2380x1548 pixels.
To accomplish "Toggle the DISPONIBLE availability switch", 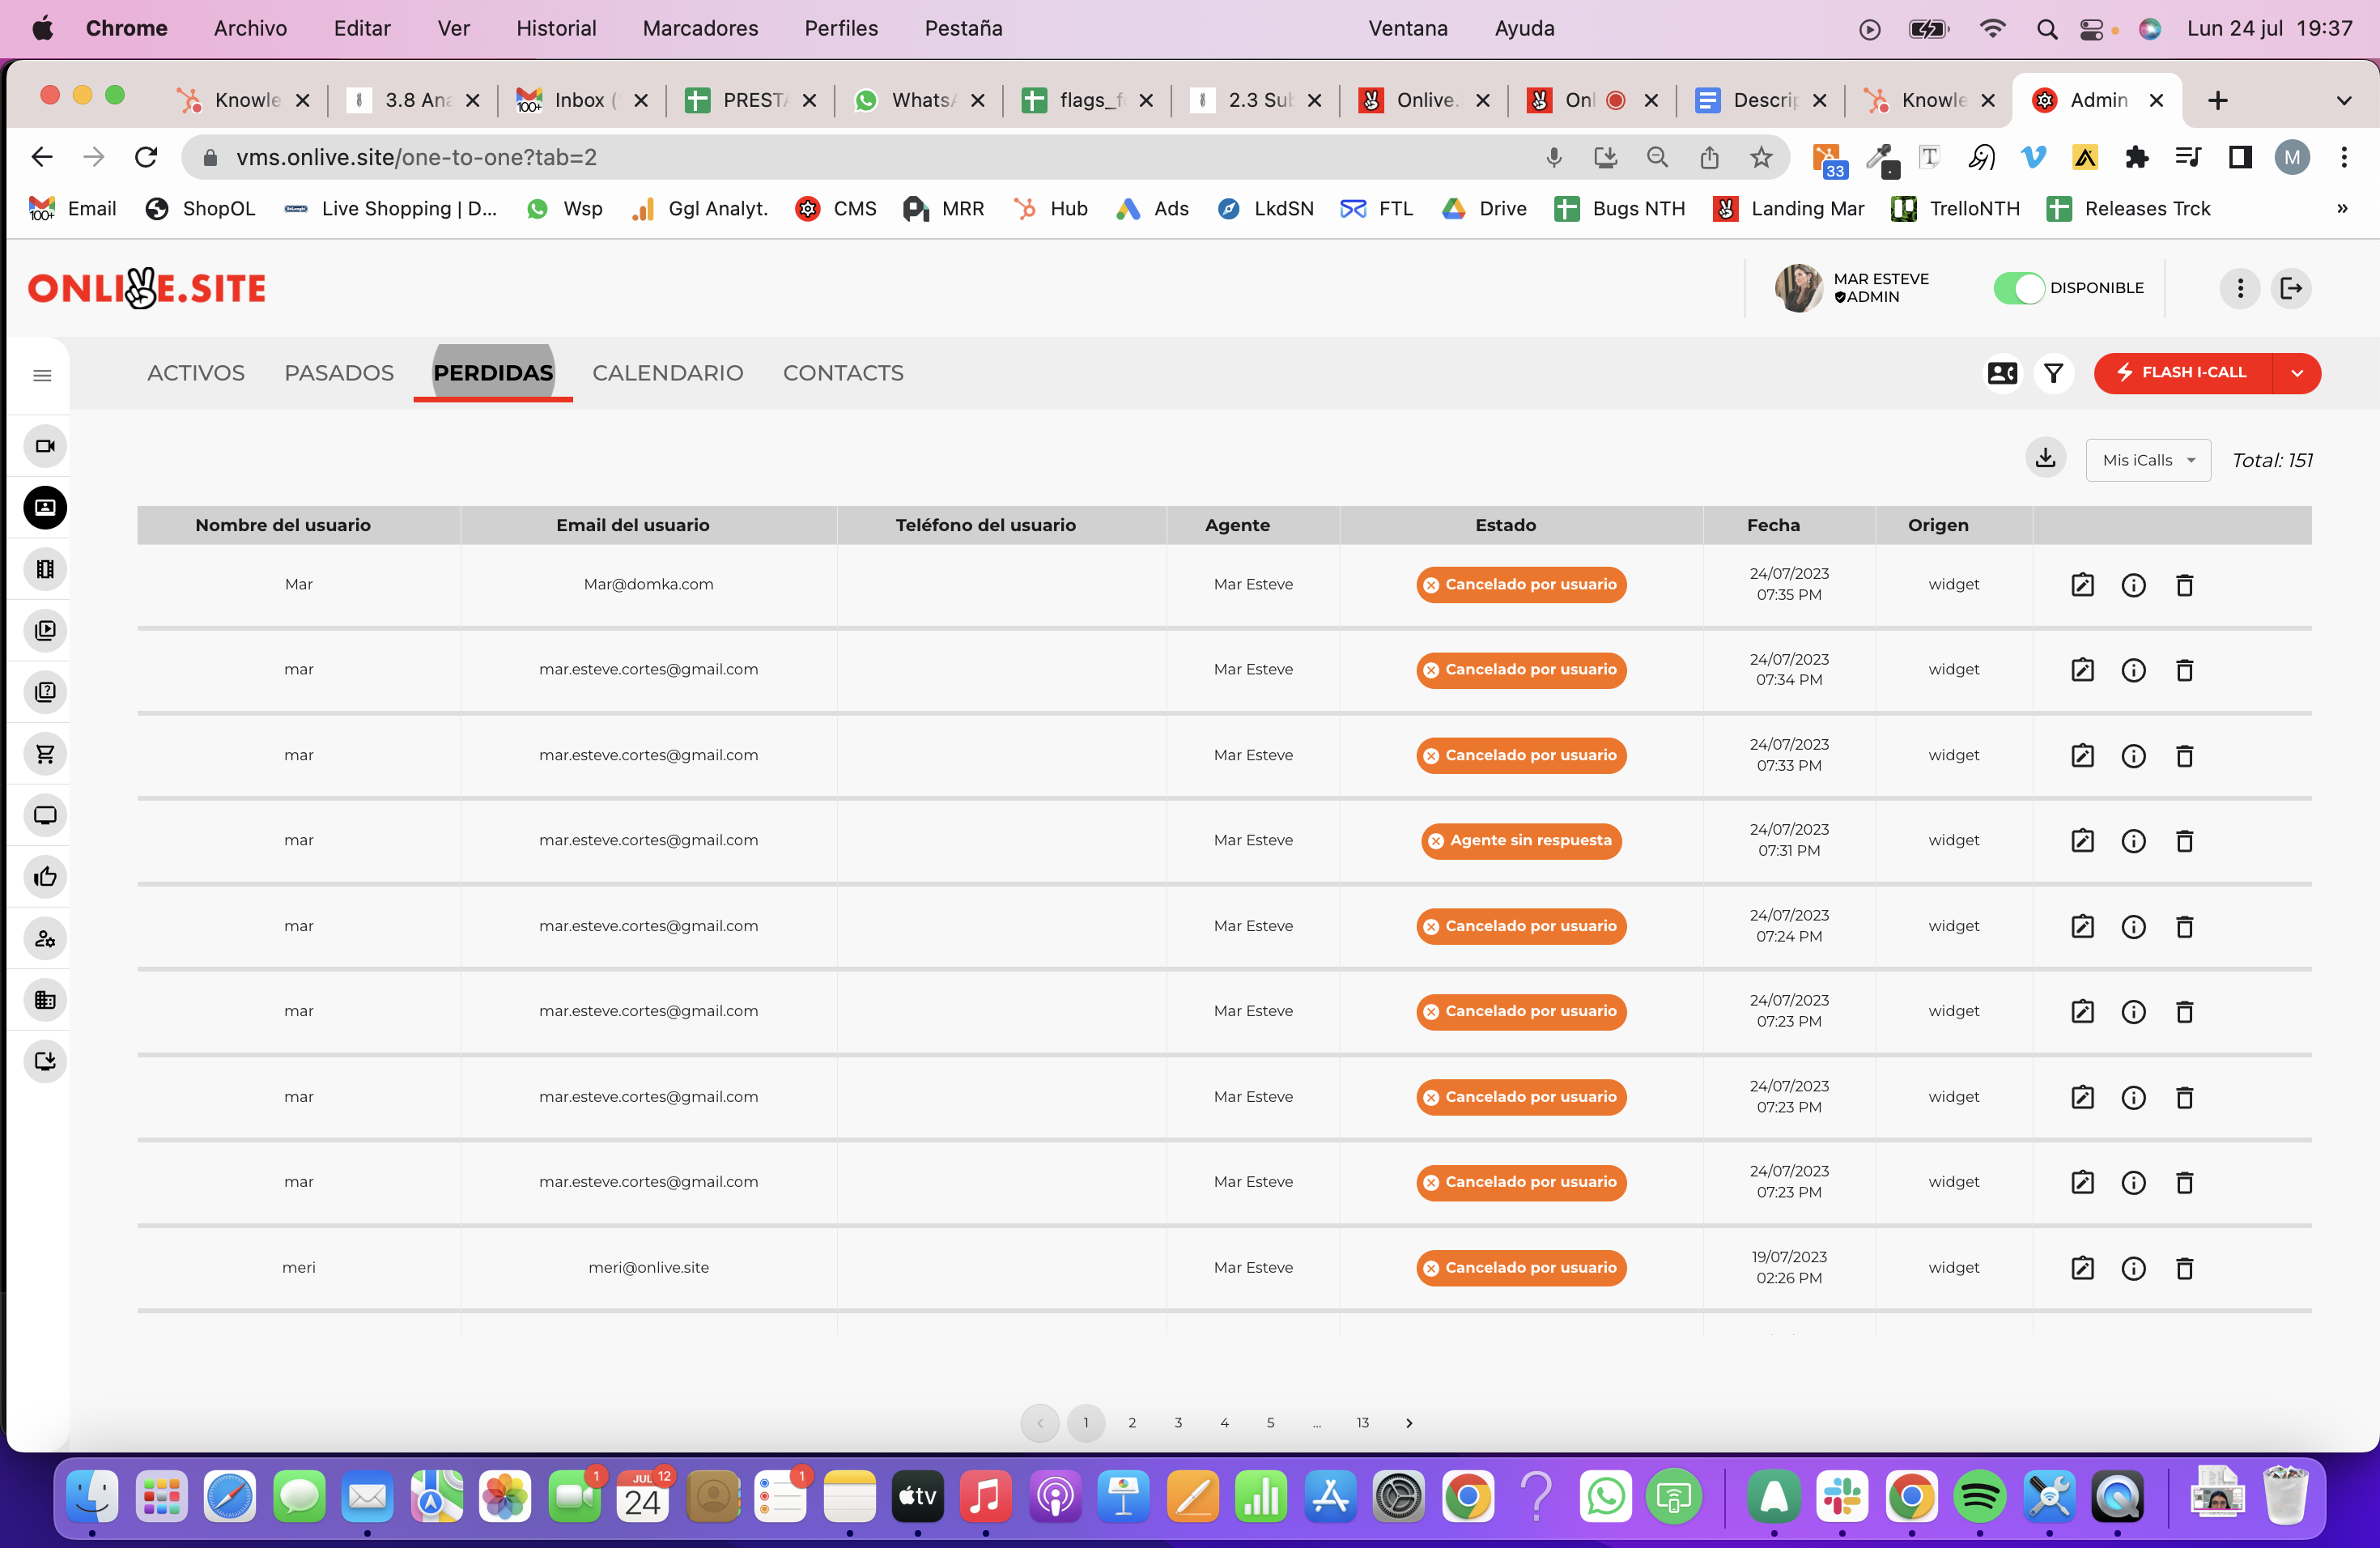I will (x=2018, y=288).
